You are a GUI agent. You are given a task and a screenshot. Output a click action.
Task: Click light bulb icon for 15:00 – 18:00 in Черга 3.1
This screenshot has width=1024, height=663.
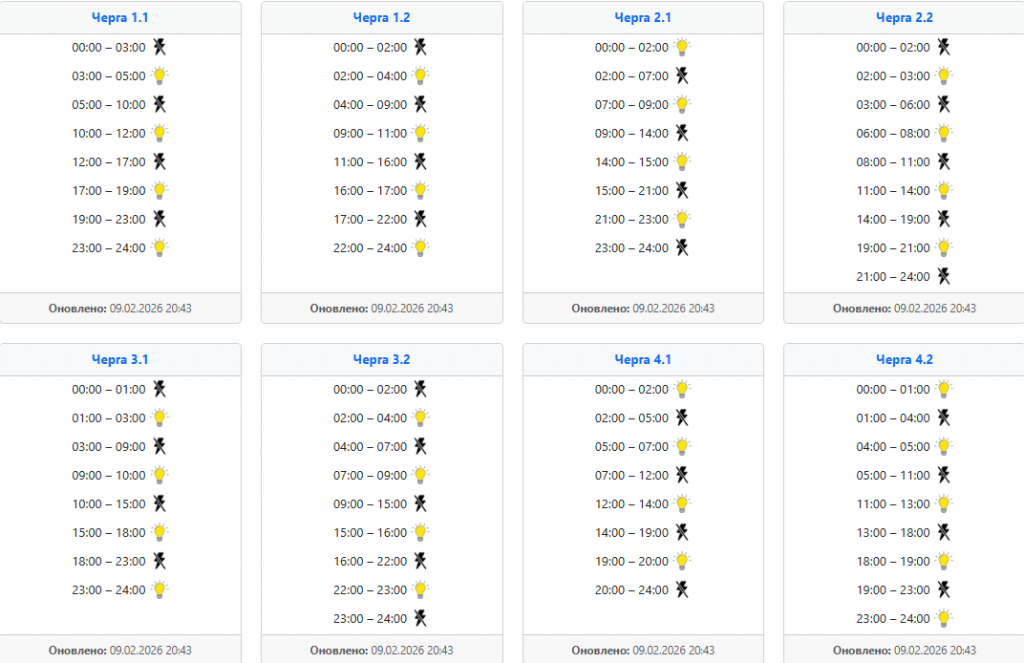[x=159, y=533]
